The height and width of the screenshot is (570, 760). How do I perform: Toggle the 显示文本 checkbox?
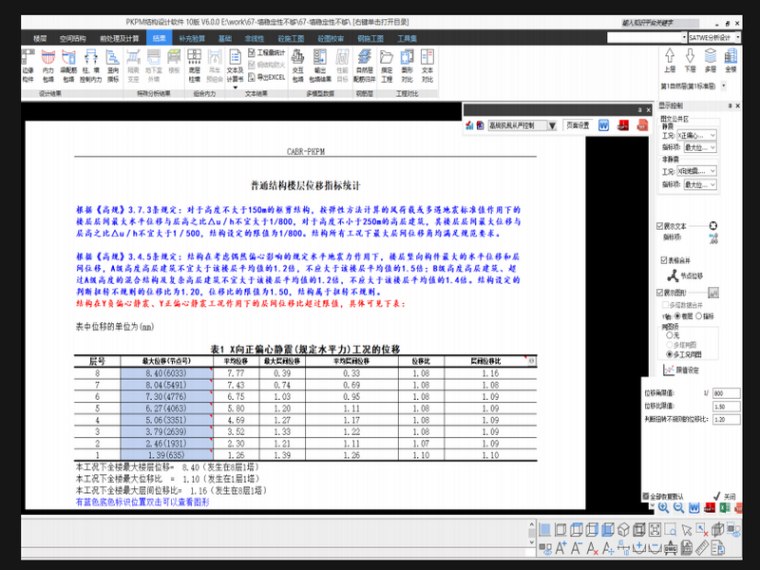coord(660,226)
